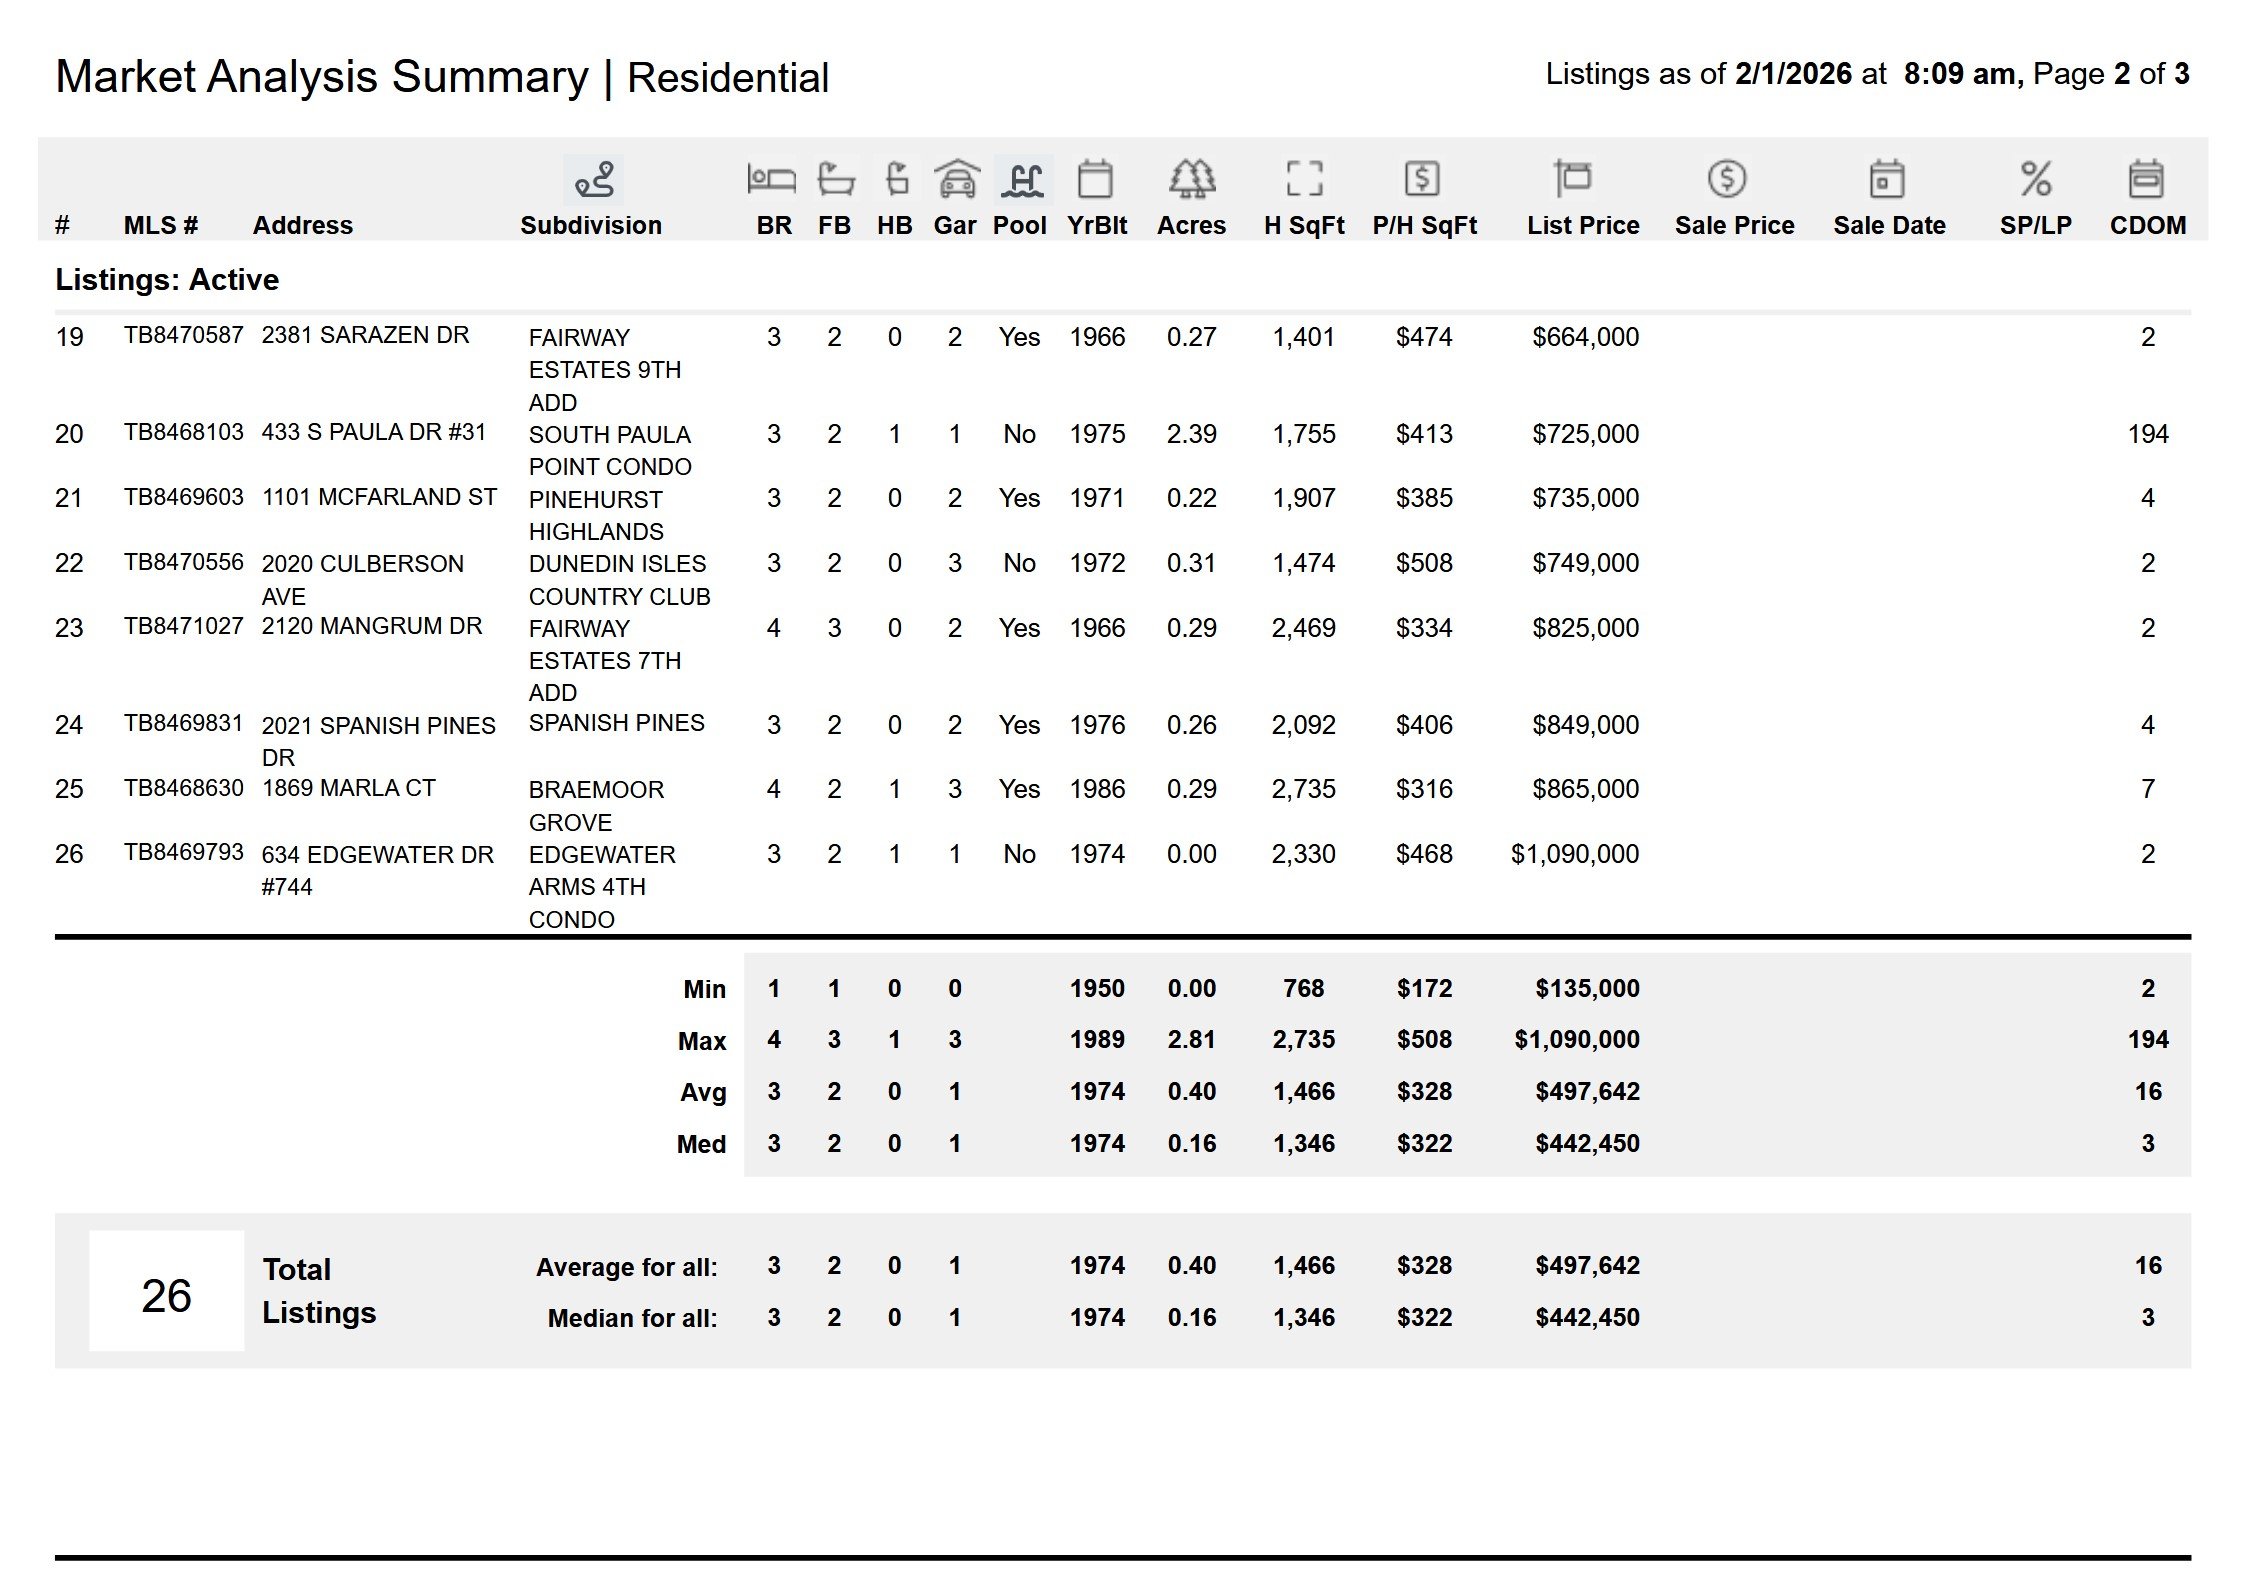Click the List Price column header

pyautogui.click(x=1582, y=226)
